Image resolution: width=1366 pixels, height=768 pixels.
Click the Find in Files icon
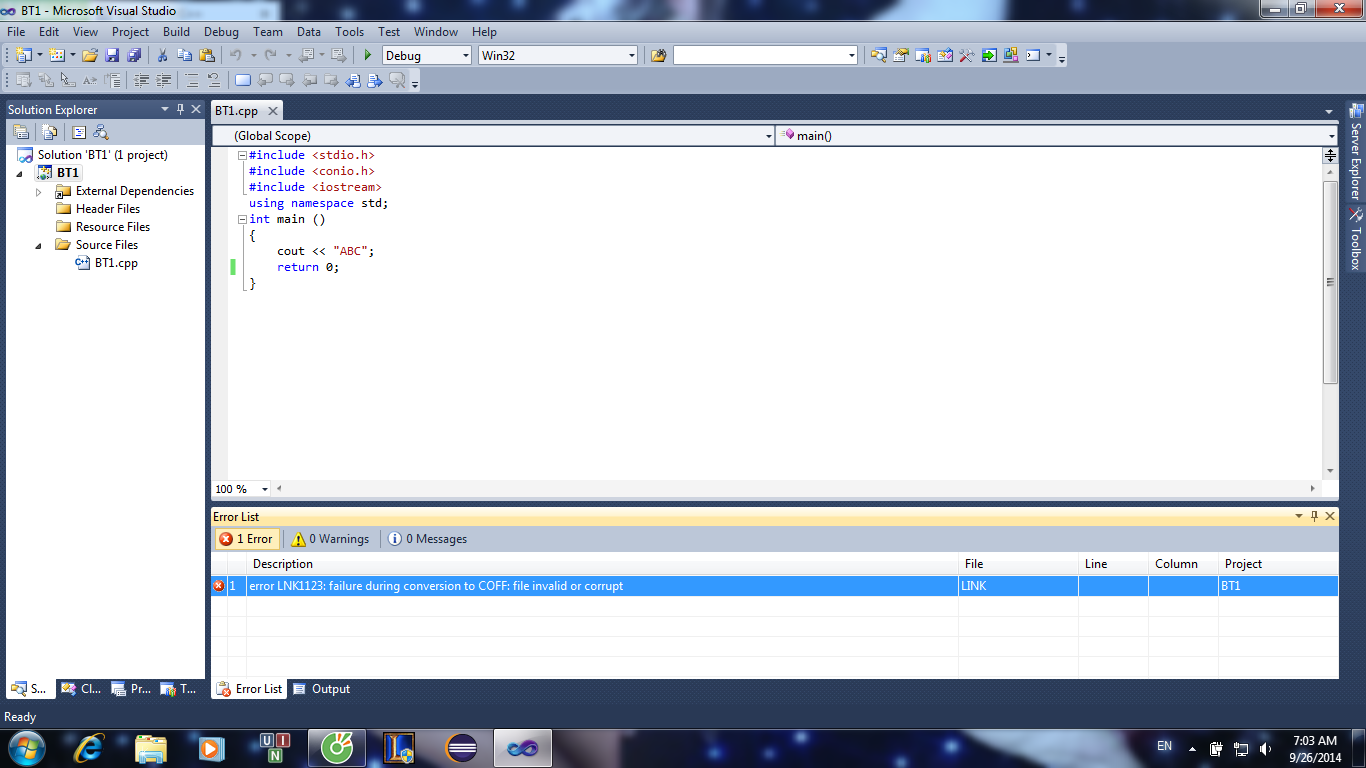(658, 56)
